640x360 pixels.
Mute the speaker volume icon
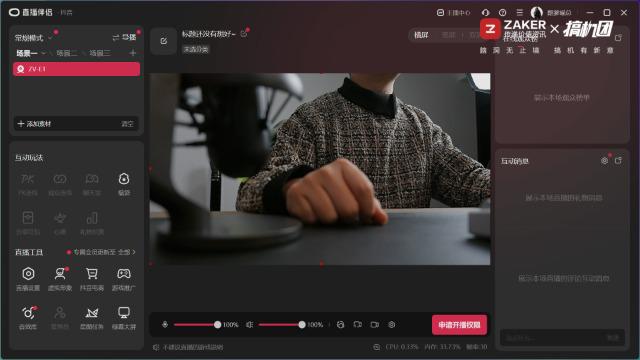[249, 324]
